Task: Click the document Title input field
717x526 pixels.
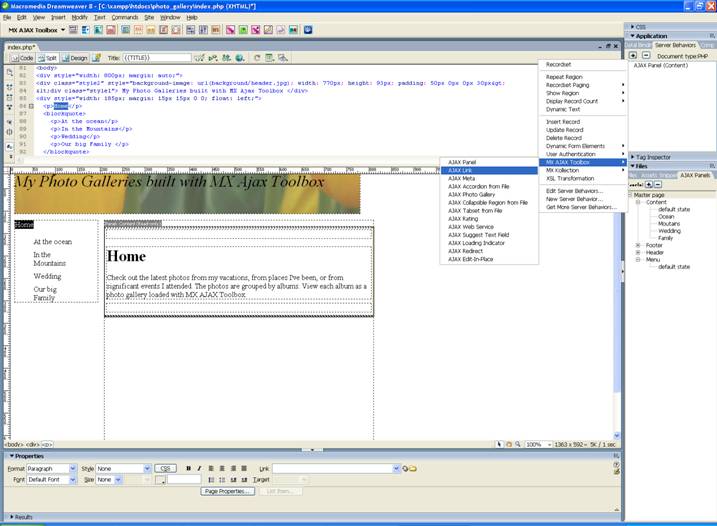Action: (x=156, y=58)
